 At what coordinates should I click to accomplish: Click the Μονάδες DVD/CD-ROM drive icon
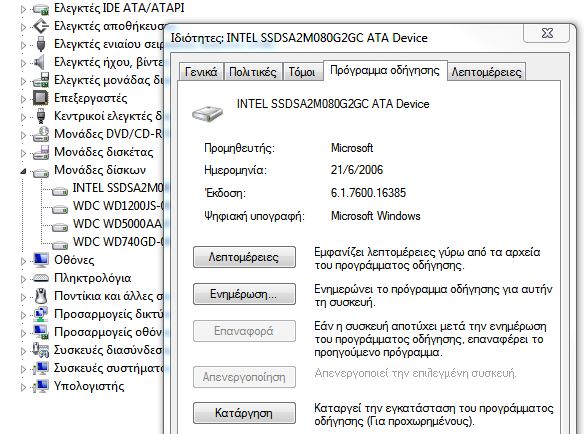(x=41, y=134)
